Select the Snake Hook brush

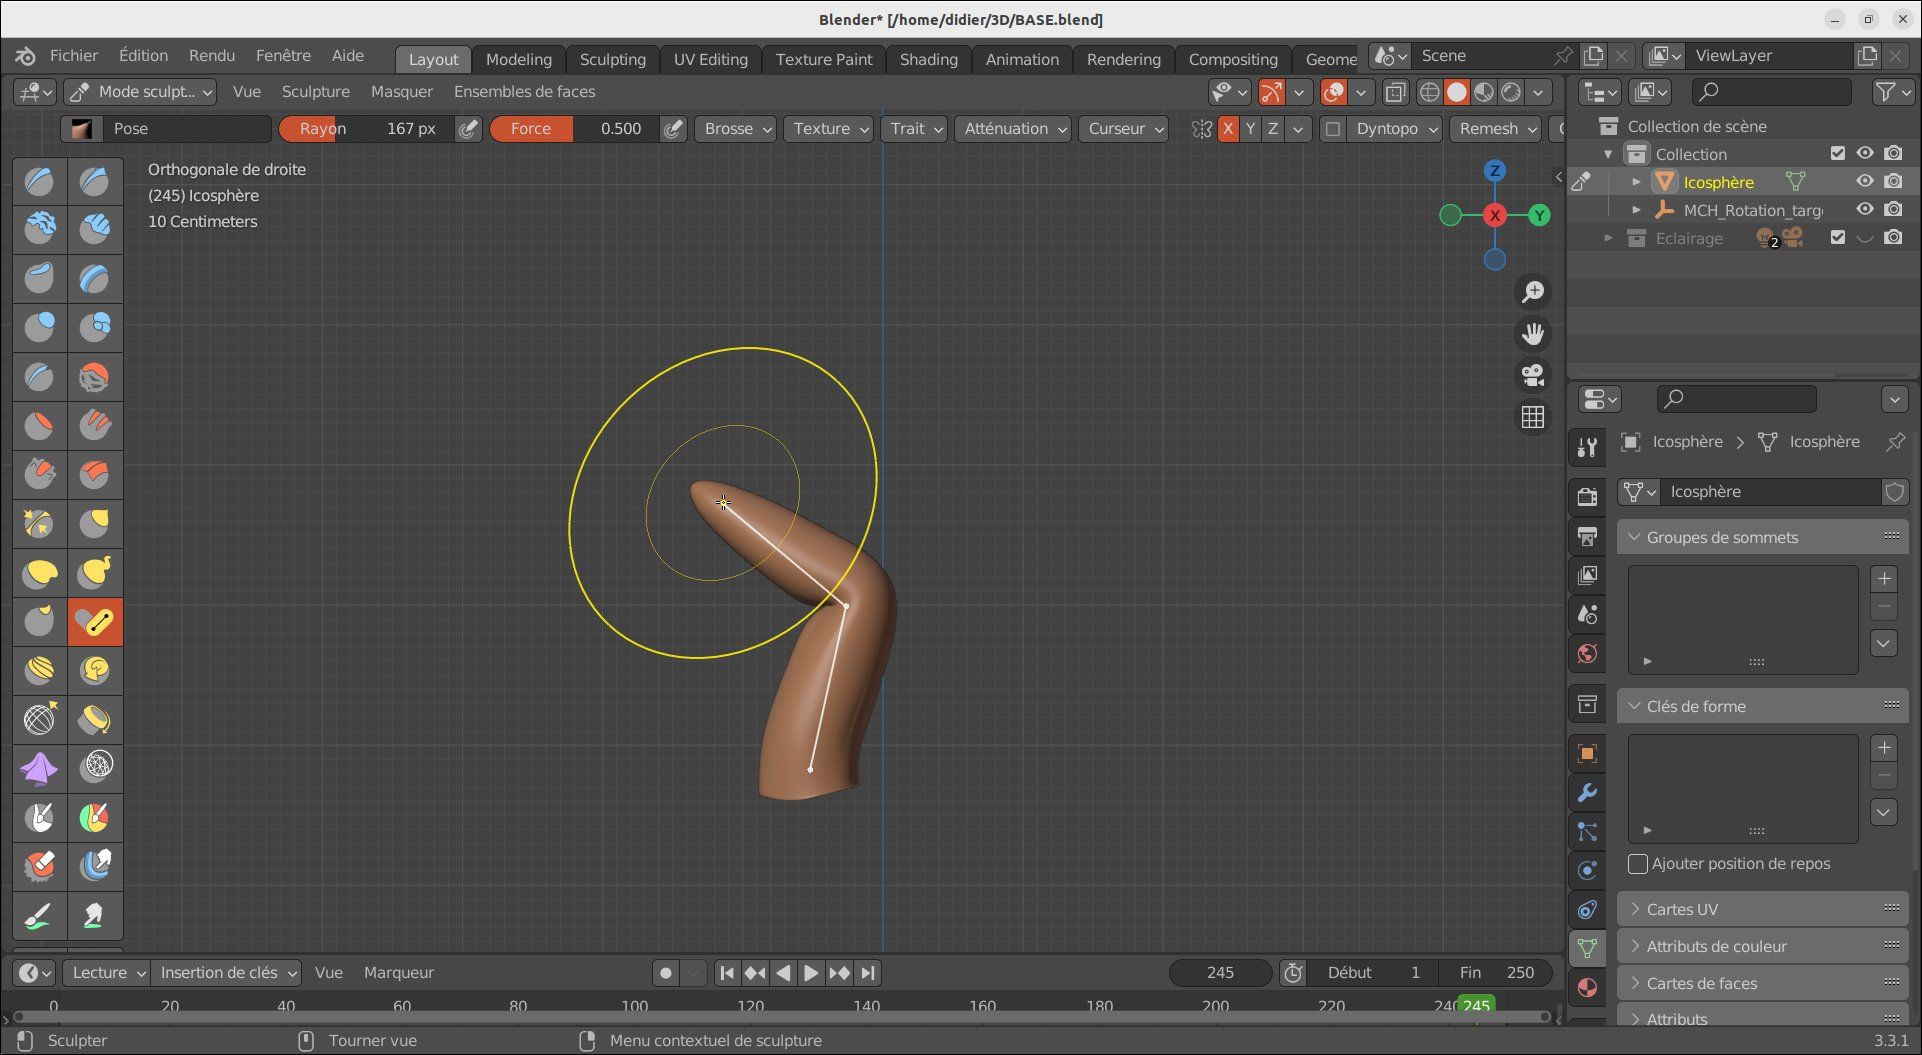coord(95,573)
